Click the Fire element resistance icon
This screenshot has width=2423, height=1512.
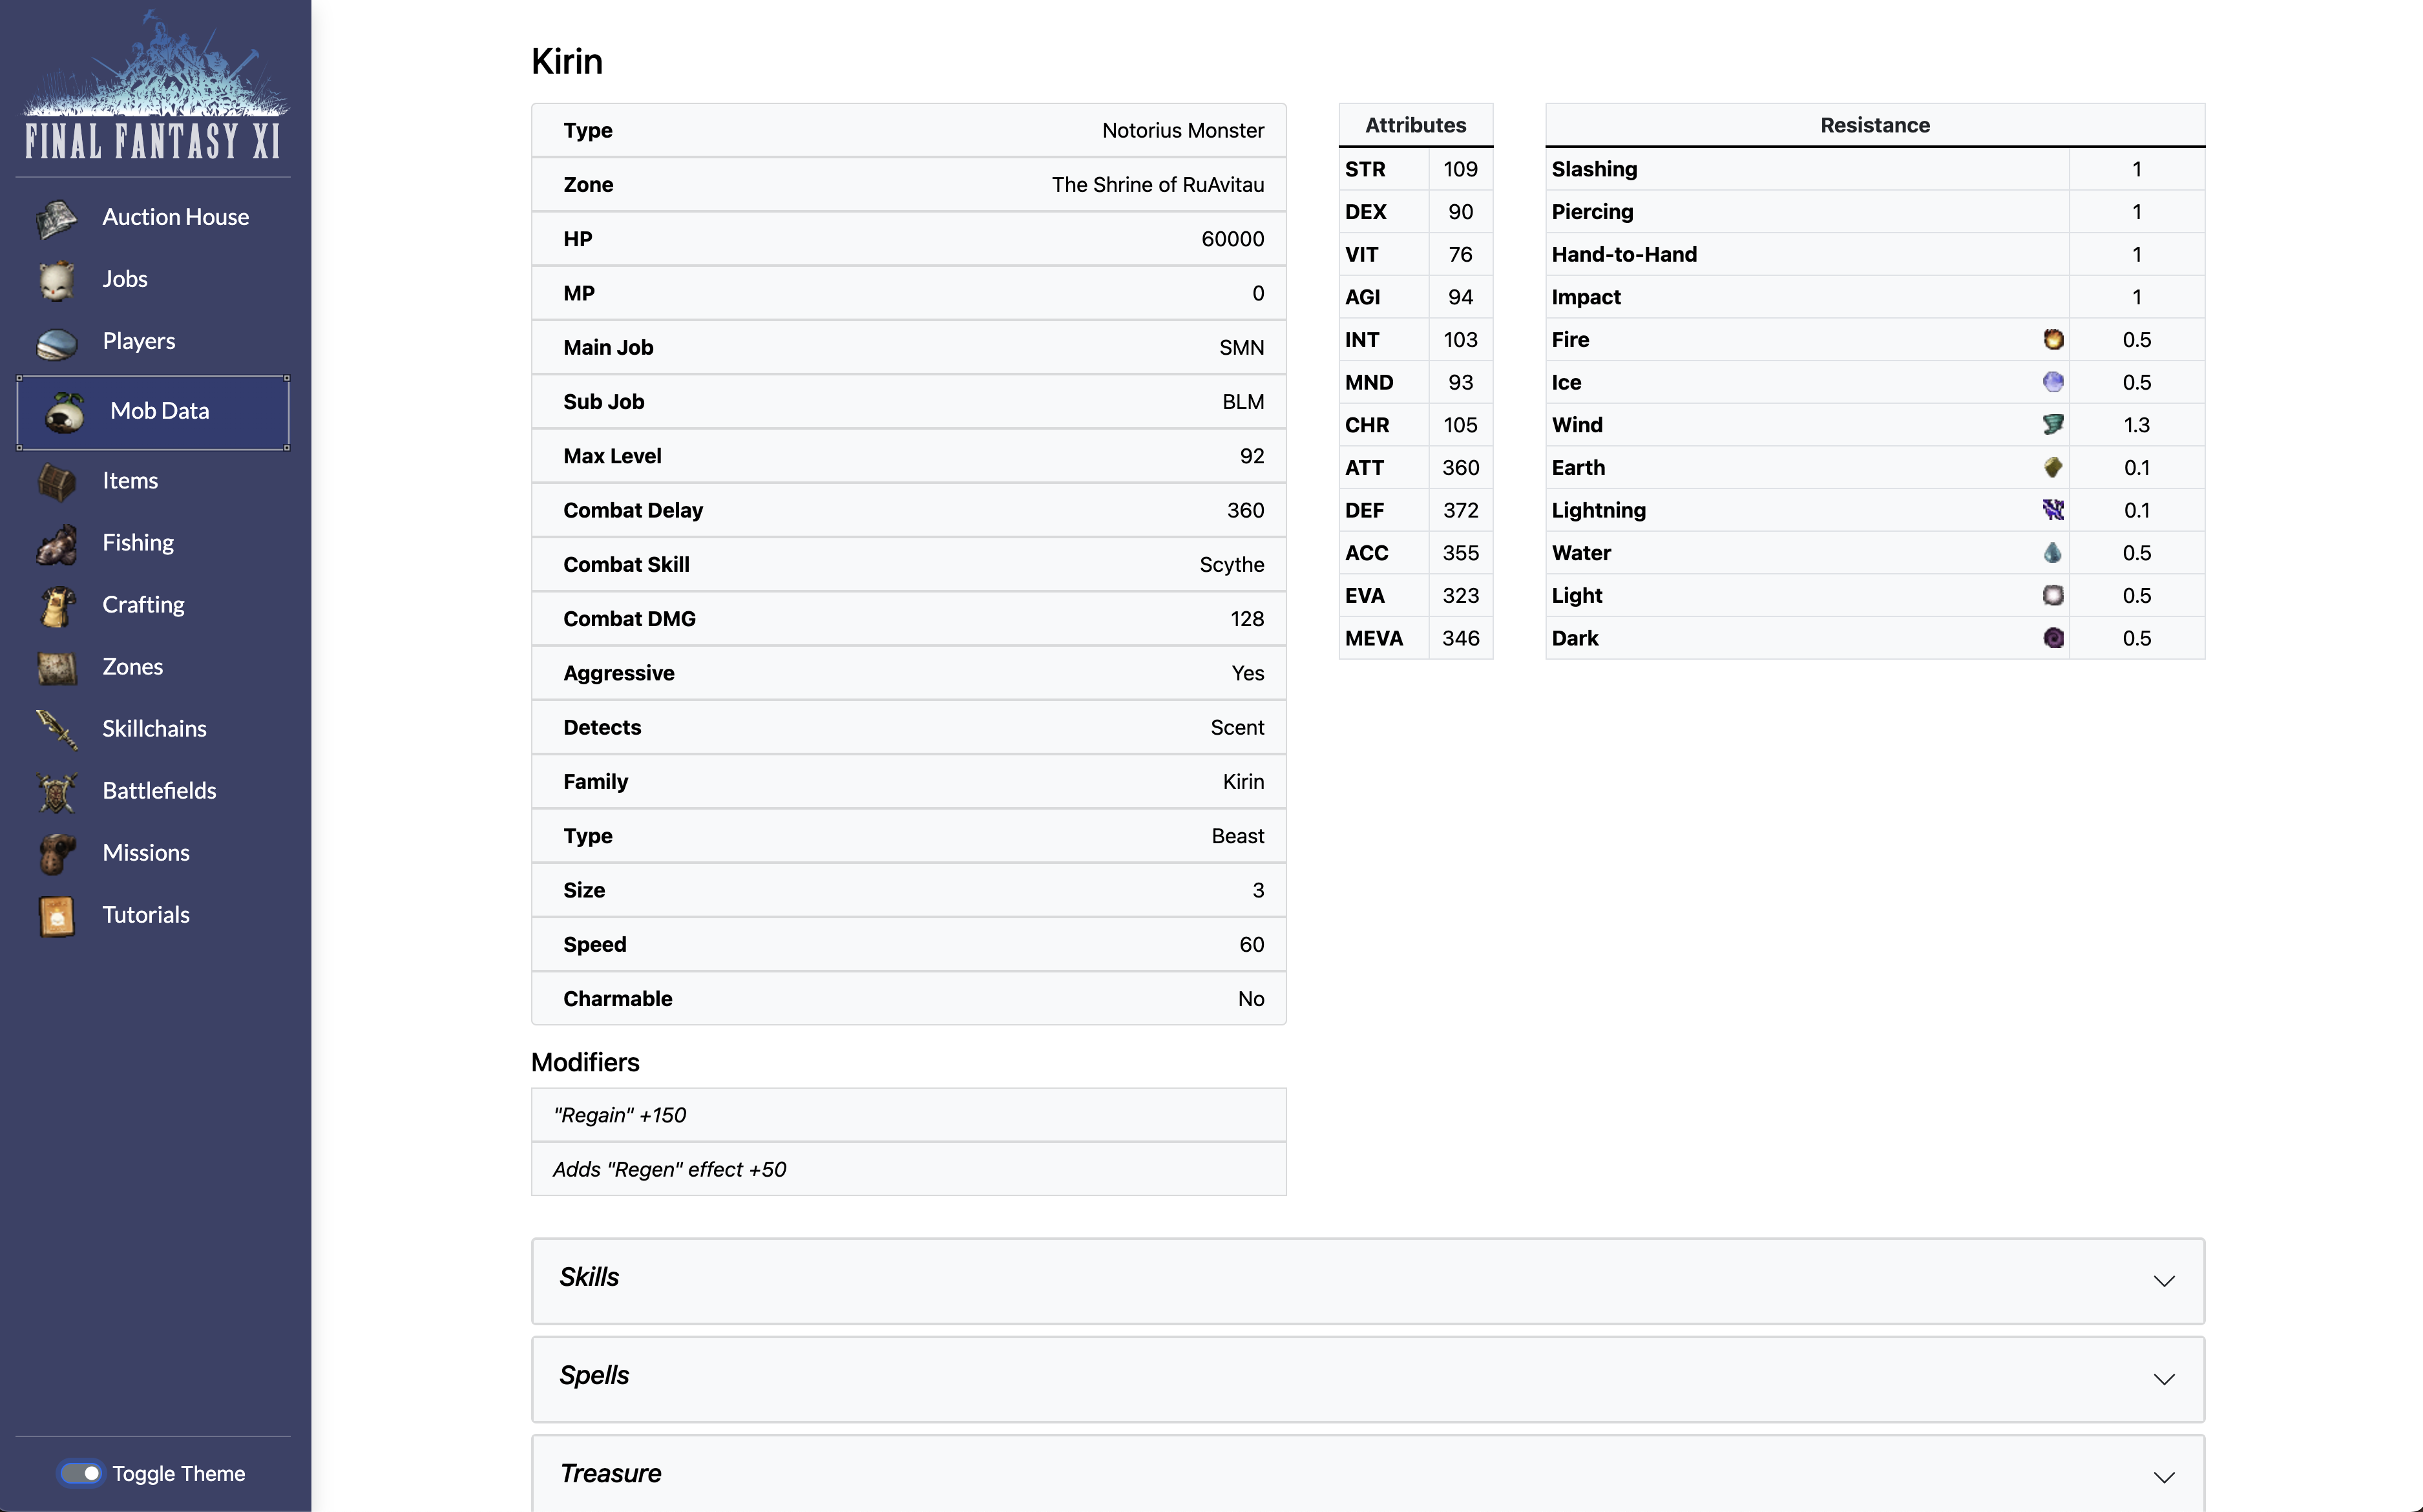coord(2052,340)
